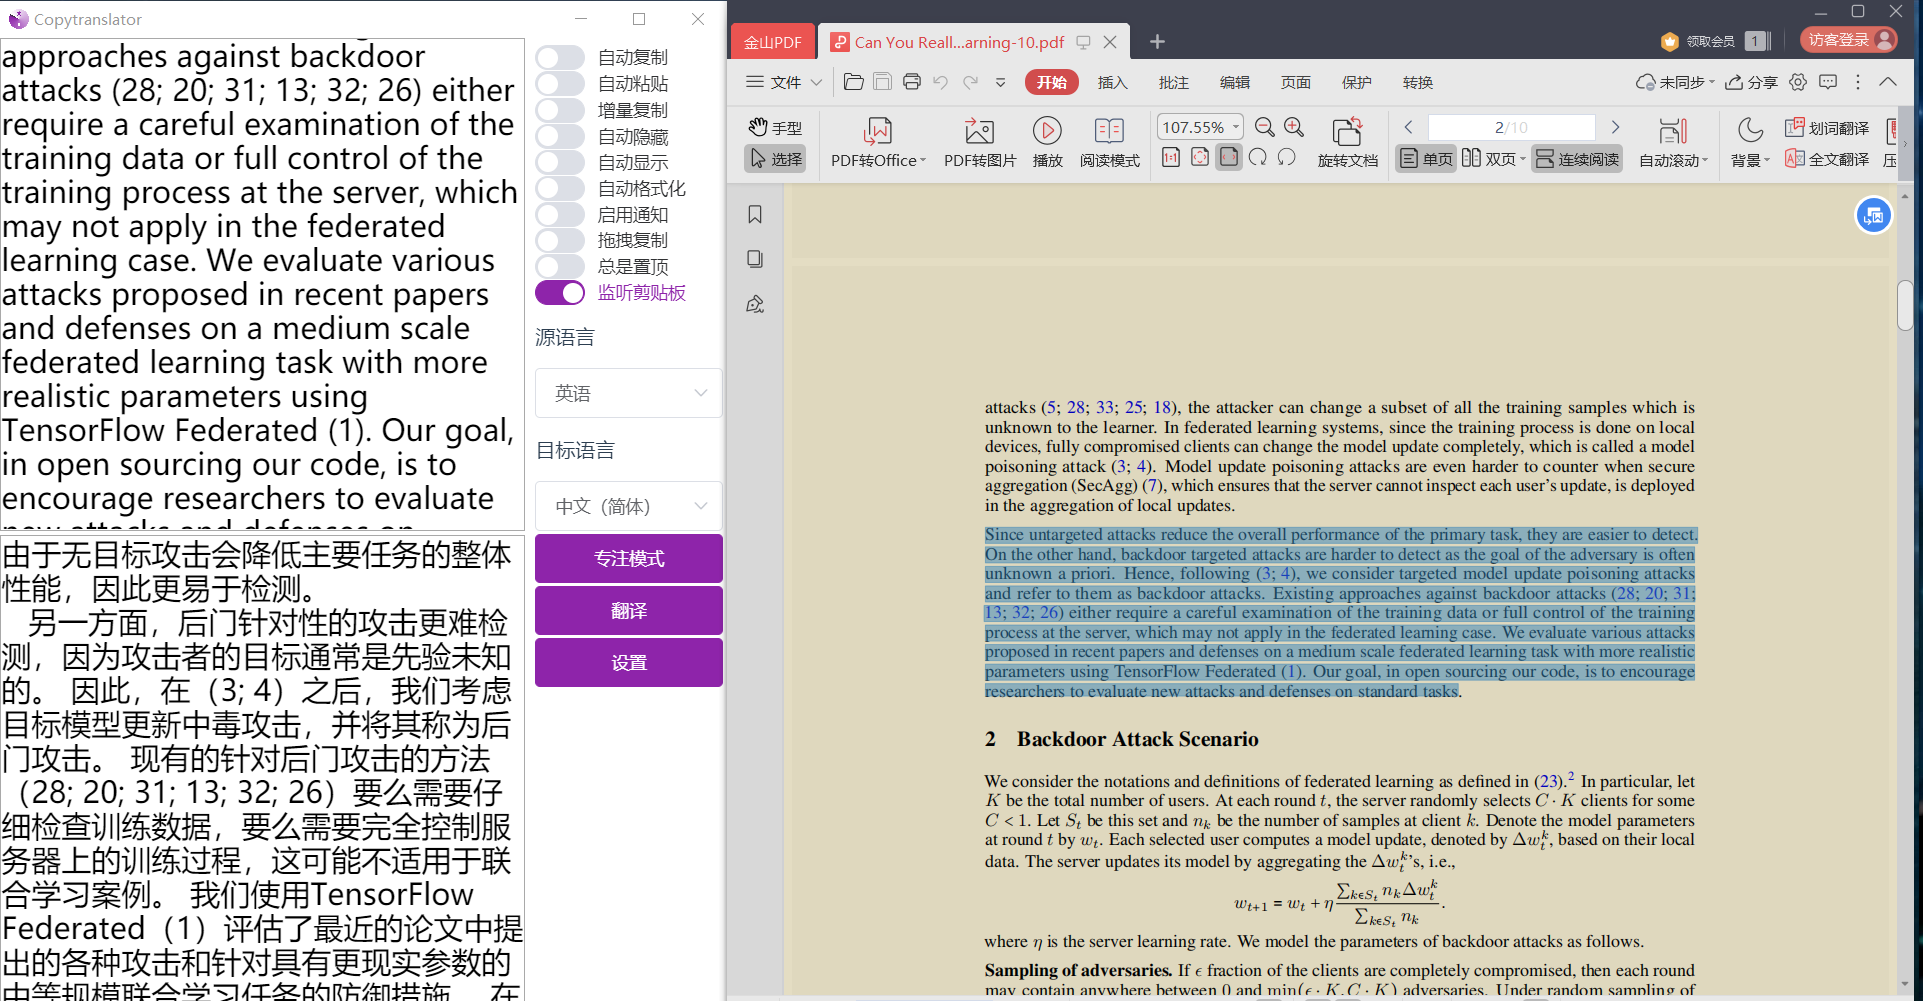Click the redo arrow icon
1923x1001 pixels.
click(970, 82)
